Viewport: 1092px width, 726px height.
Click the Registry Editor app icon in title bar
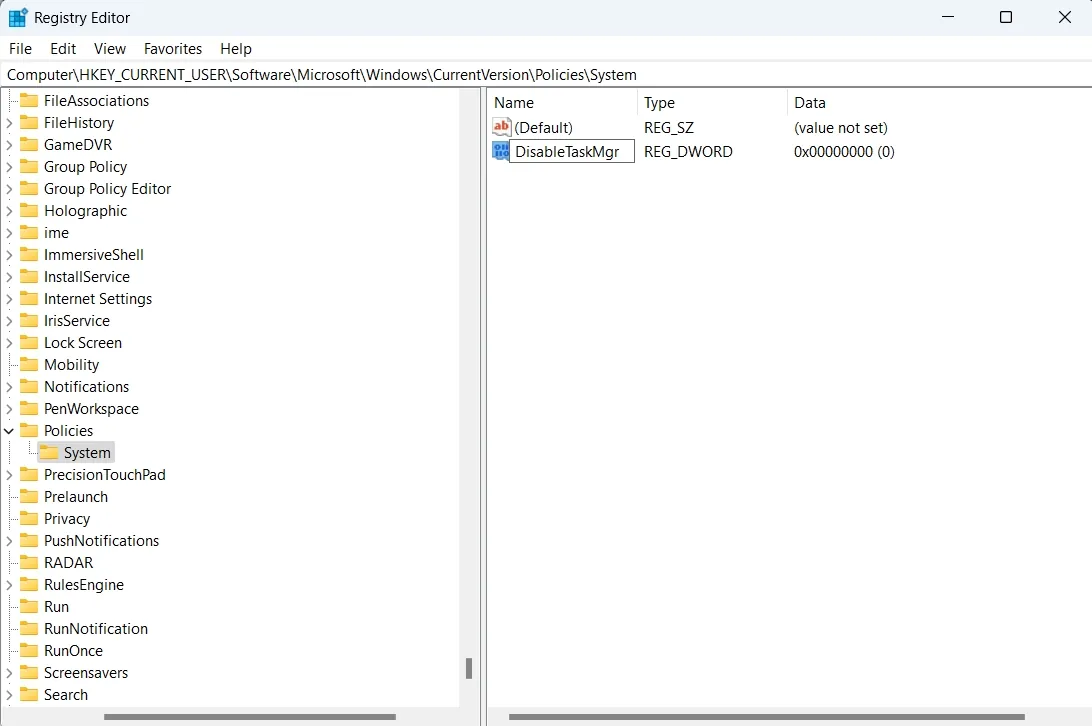(17, 17)
